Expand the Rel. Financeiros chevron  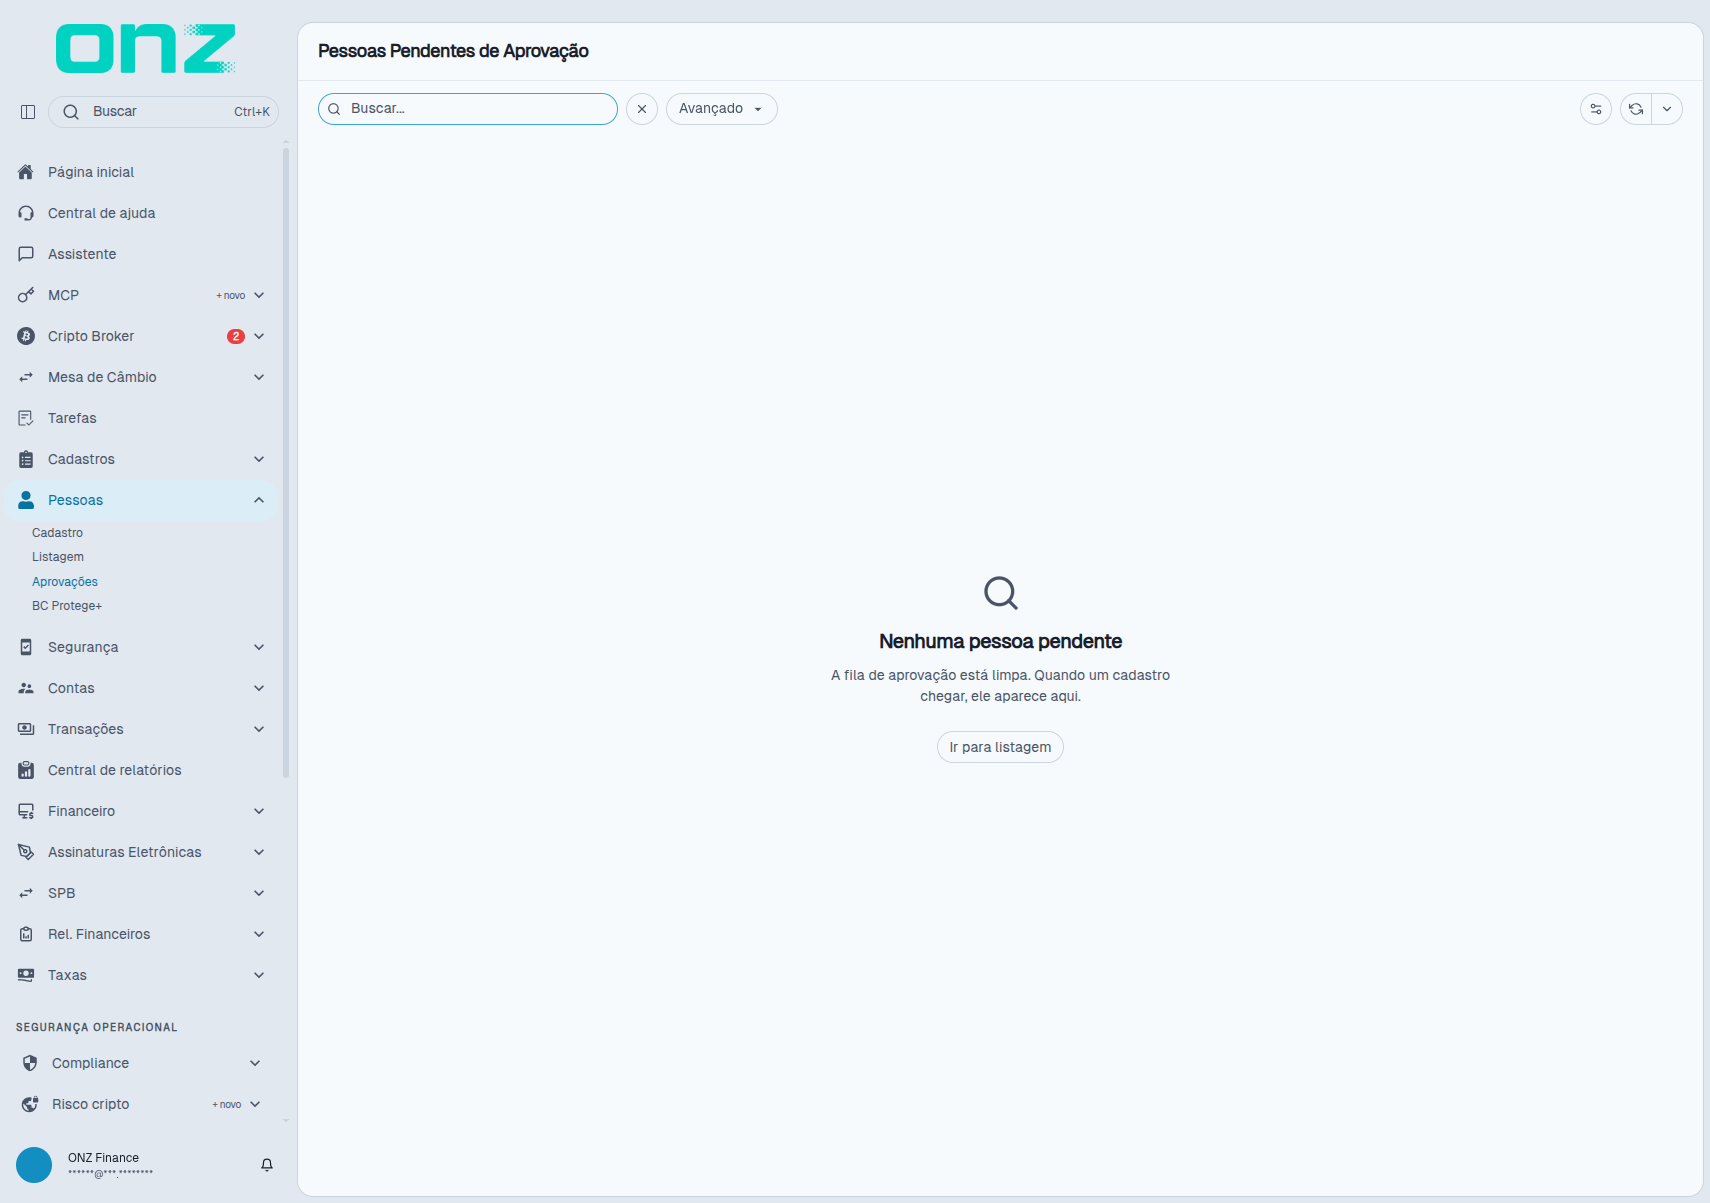click(259, 934)
